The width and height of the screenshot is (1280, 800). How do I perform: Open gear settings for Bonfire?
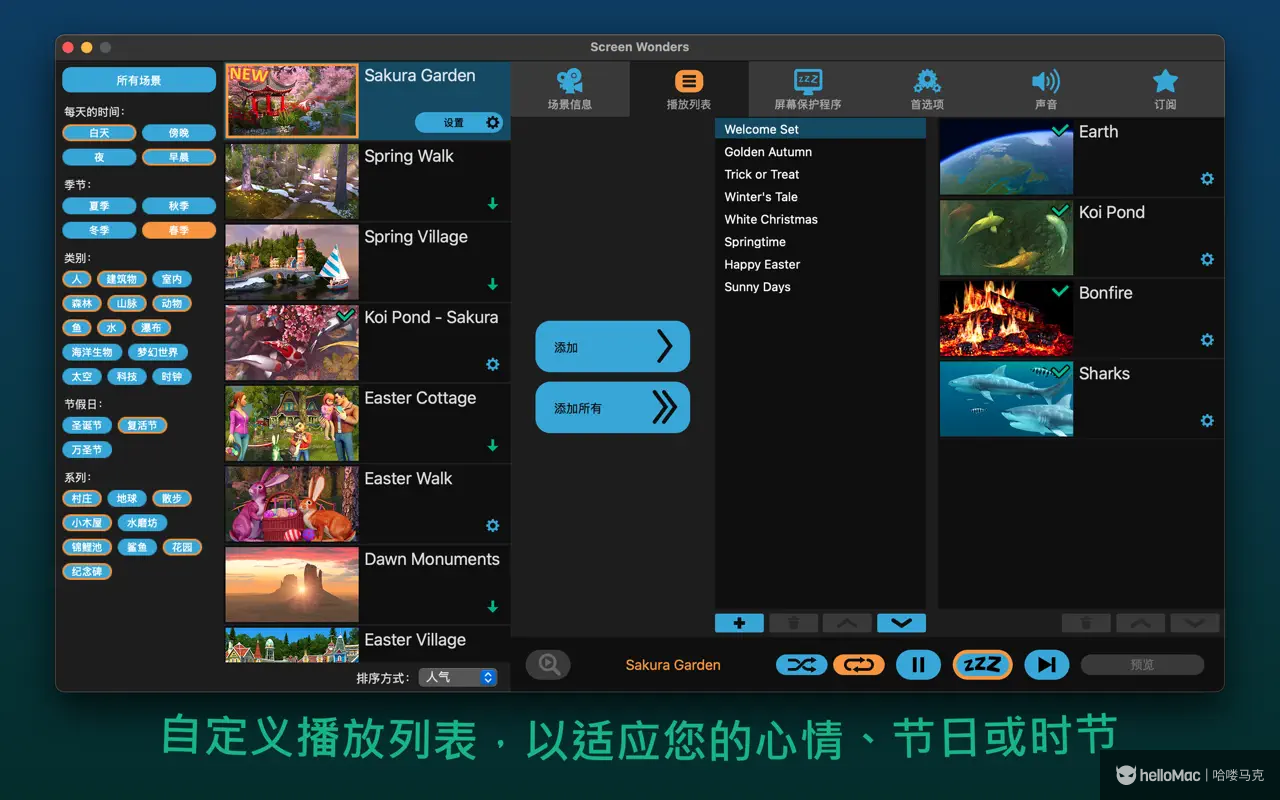1207,340
